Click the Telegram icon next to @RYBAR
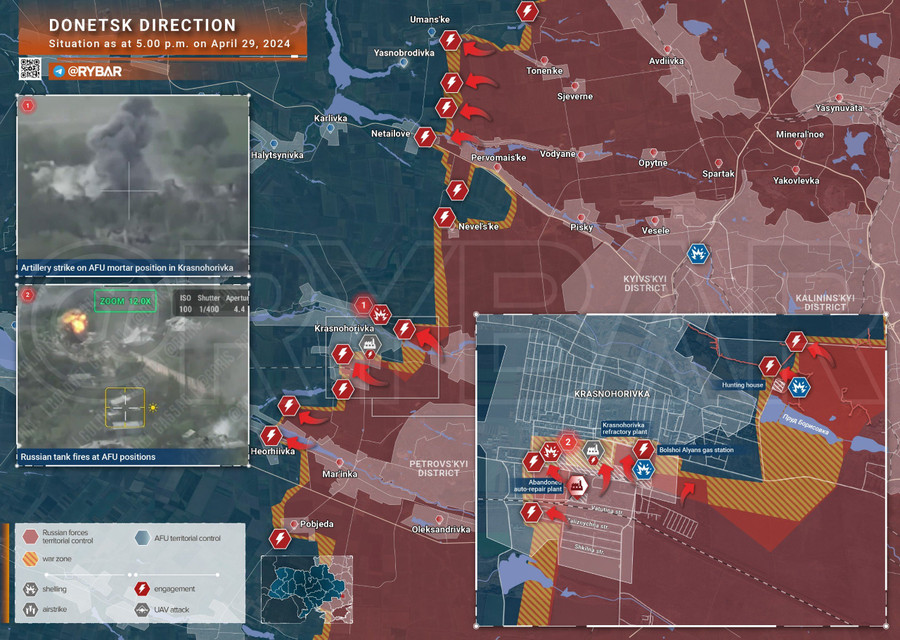 click(x=59, y=72)
